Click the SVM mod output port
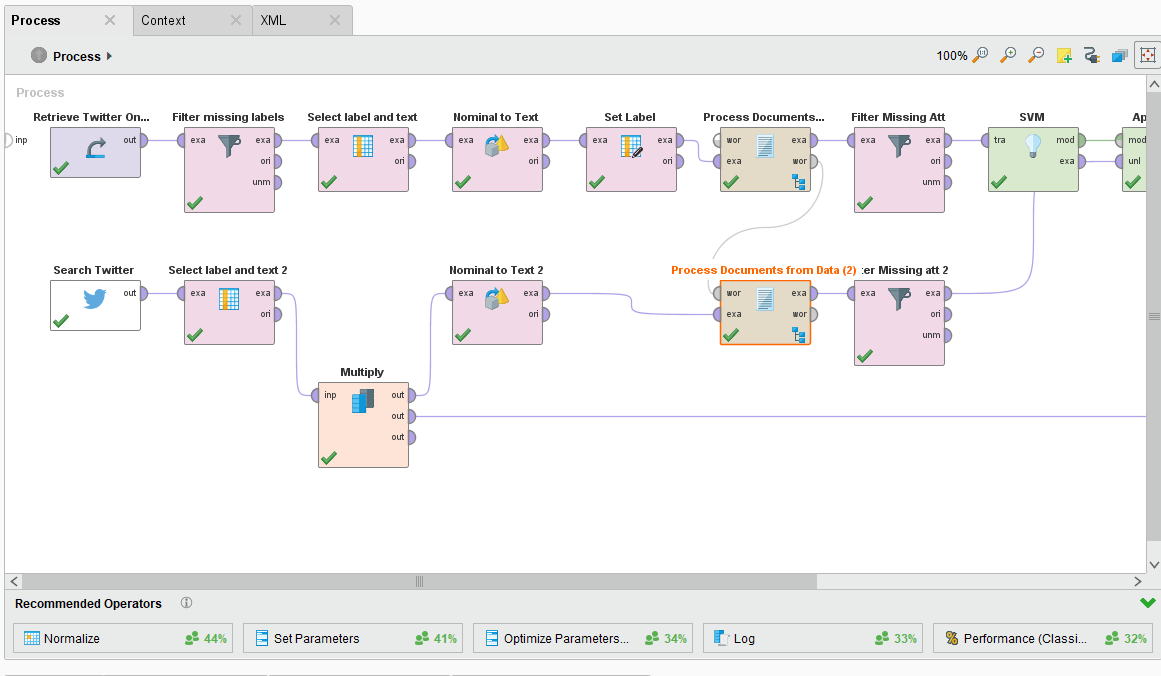 pyautogui.click(x=1081, y=140)
